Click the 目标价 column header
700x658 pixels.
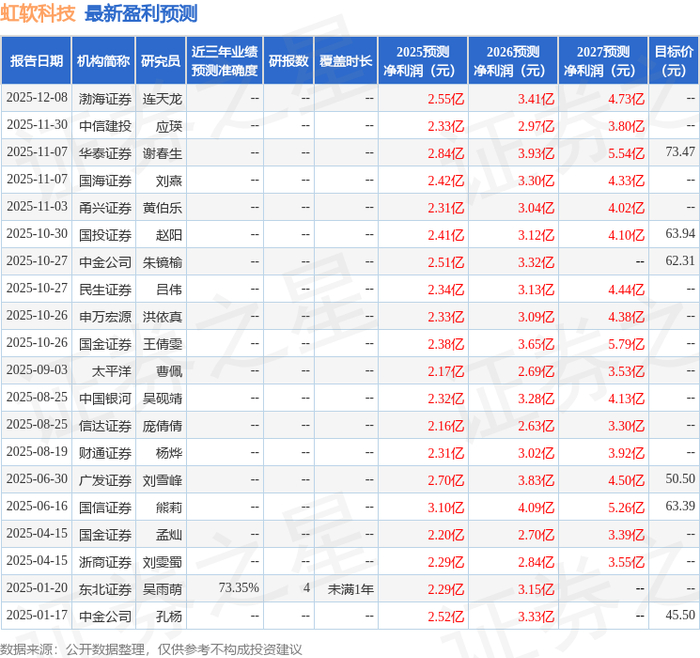[674, 61]
